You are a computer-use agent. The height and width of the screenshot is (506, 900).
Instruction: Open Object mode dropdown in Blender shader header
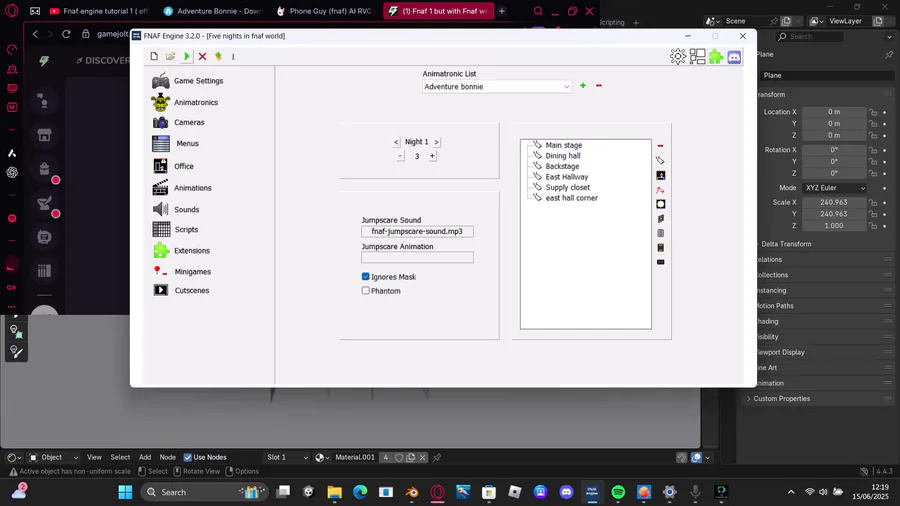pyautogui.click(x=53, y=457)
